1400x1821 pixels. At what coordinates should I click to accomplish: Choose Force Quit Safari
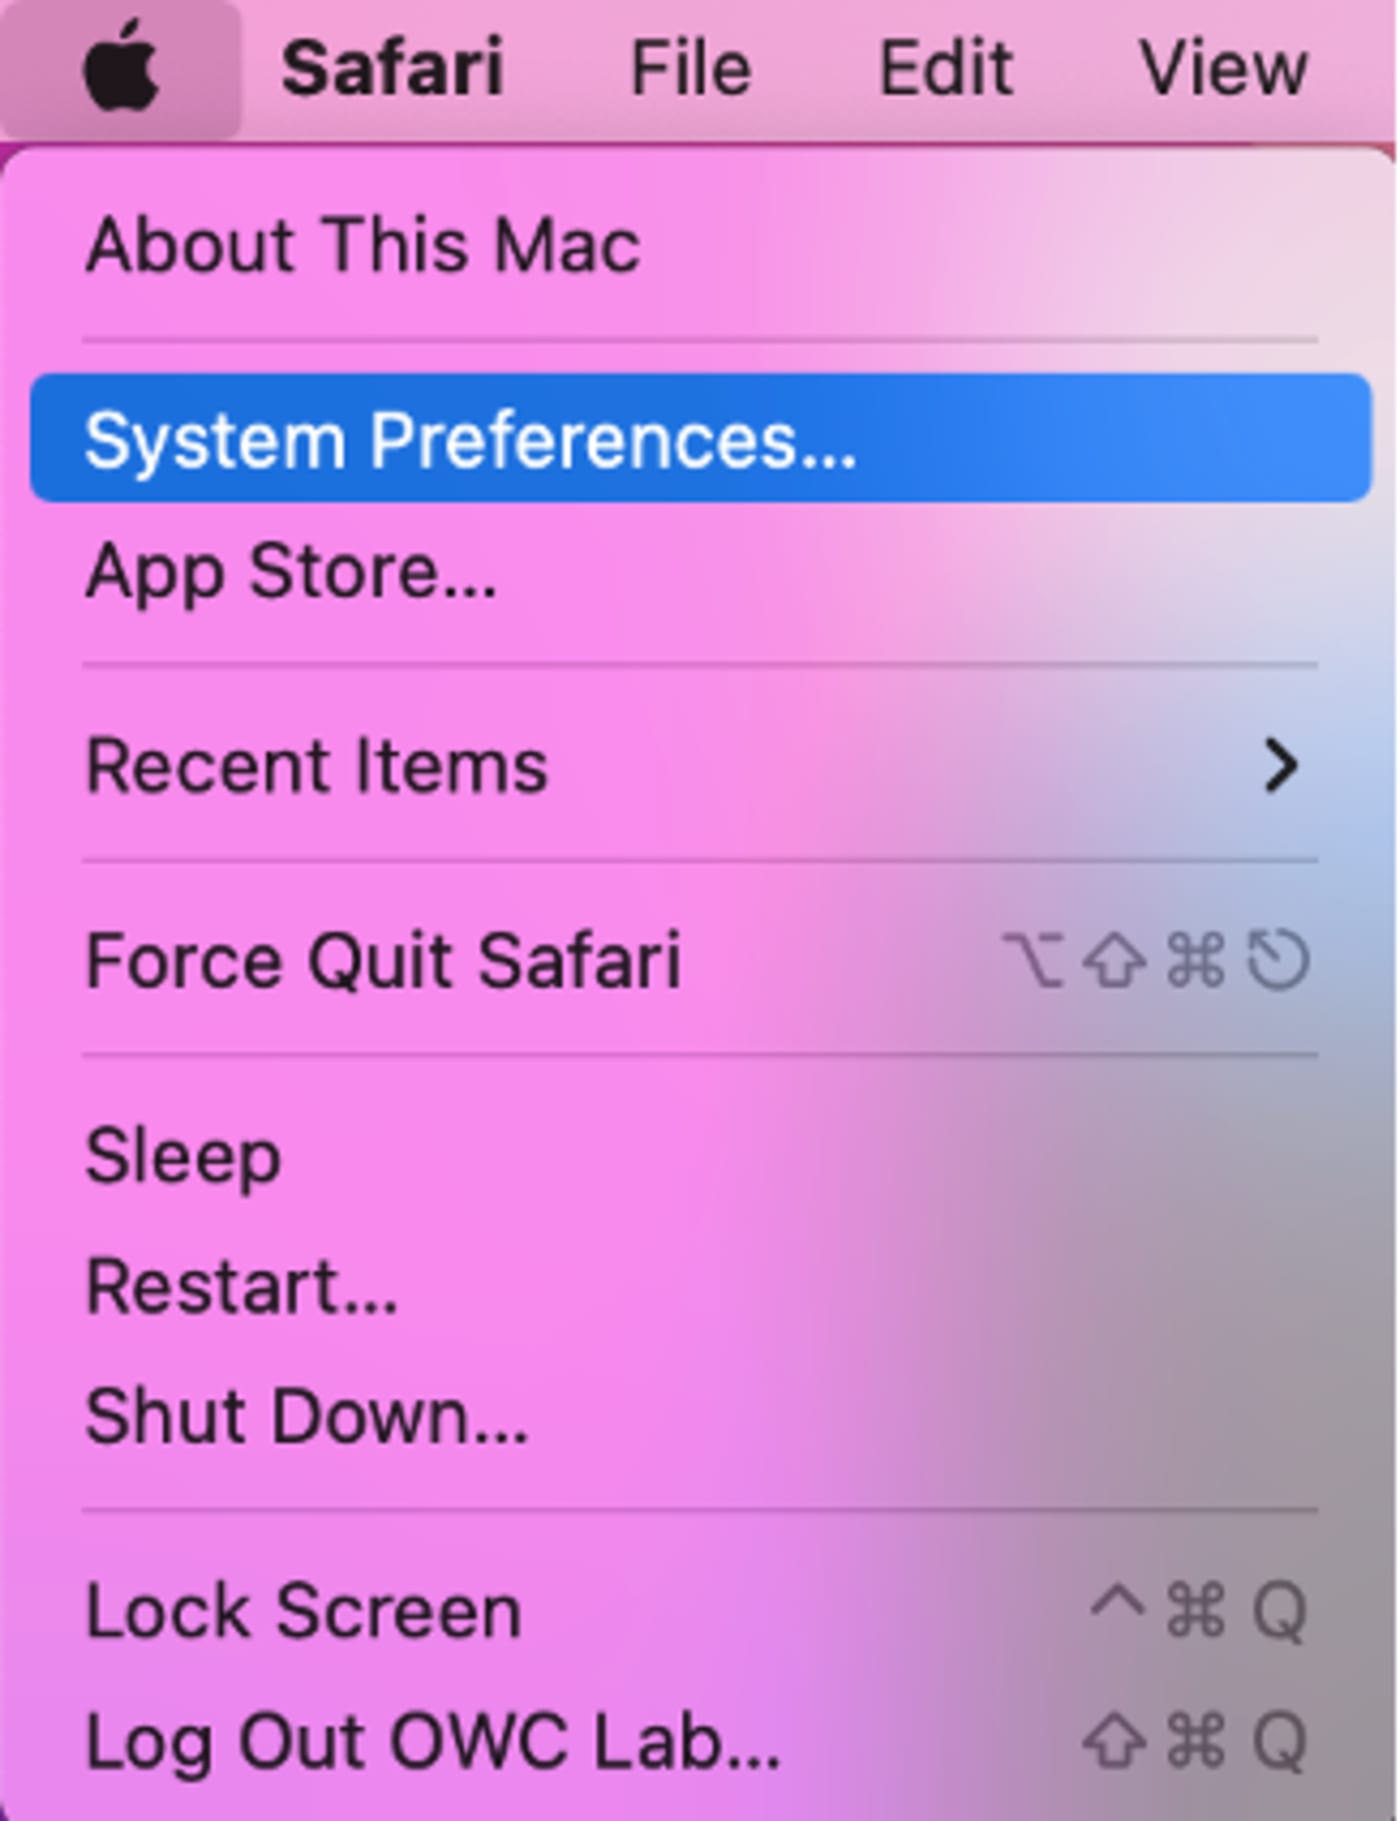point(700,960)
